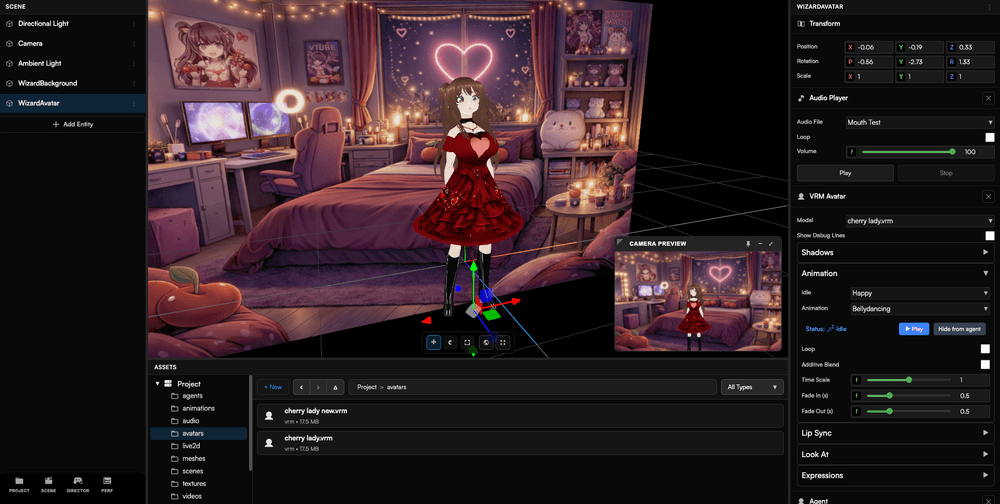Click the Position X input field
The height and width of the screenshot is (504, 1000).
(869, 47)
